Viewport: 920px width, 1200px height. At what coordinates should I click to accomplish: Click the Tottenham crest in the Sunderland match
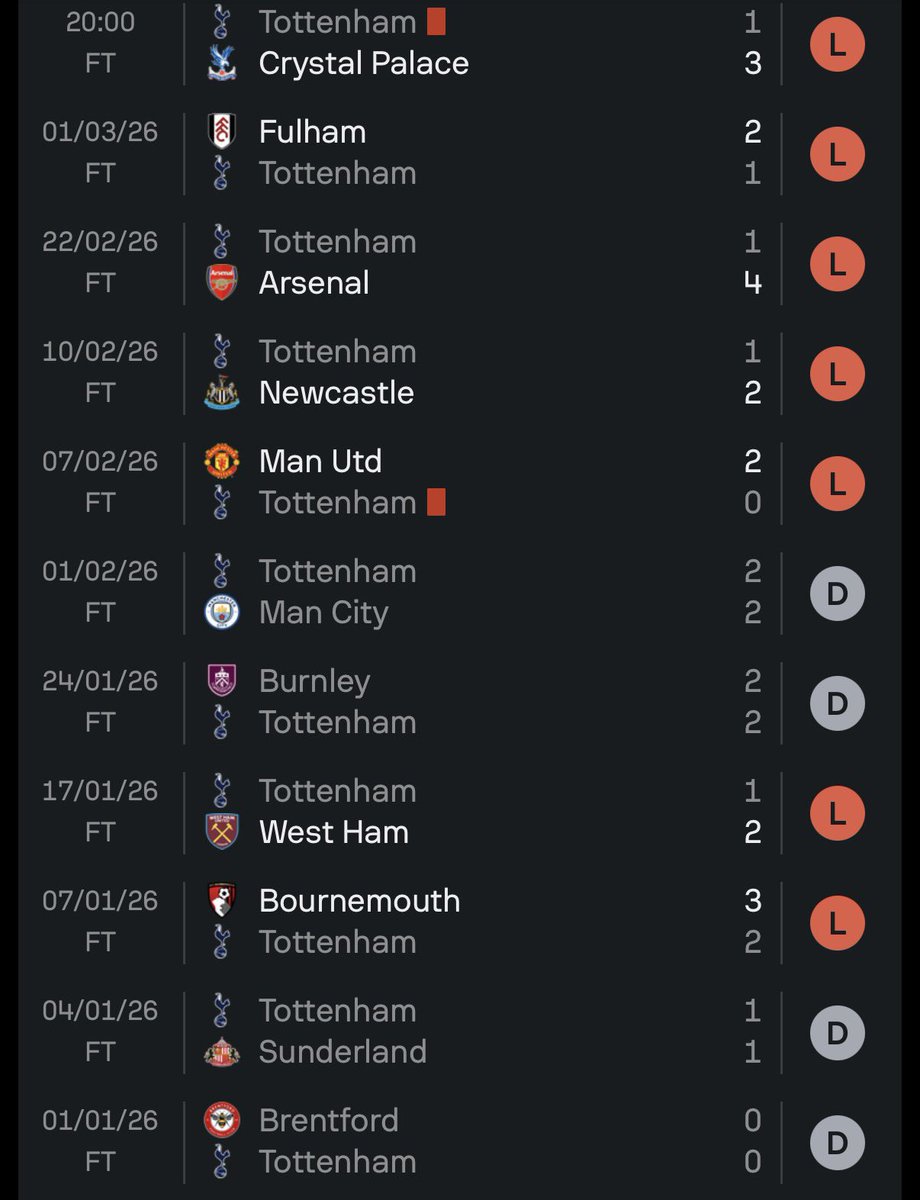click(222, 1010)
